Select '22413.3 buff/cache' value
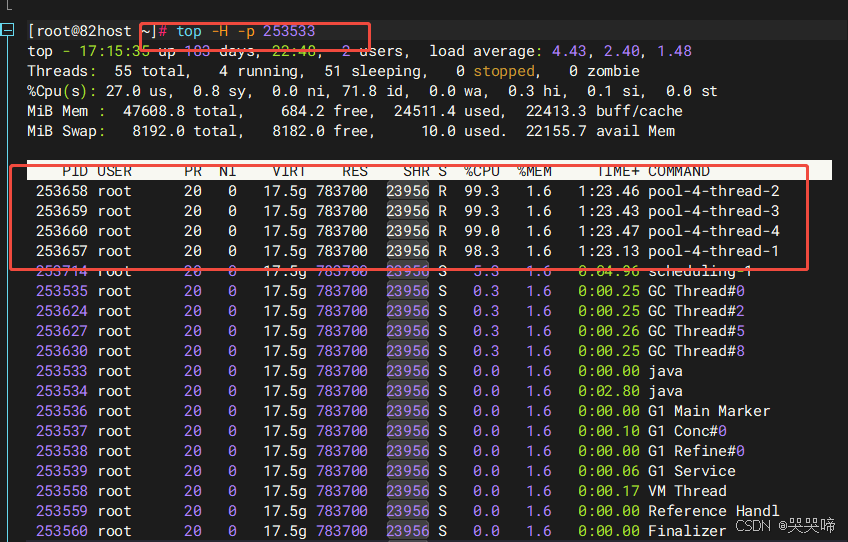This screenshot has height=542, width=848. (604, 111)
